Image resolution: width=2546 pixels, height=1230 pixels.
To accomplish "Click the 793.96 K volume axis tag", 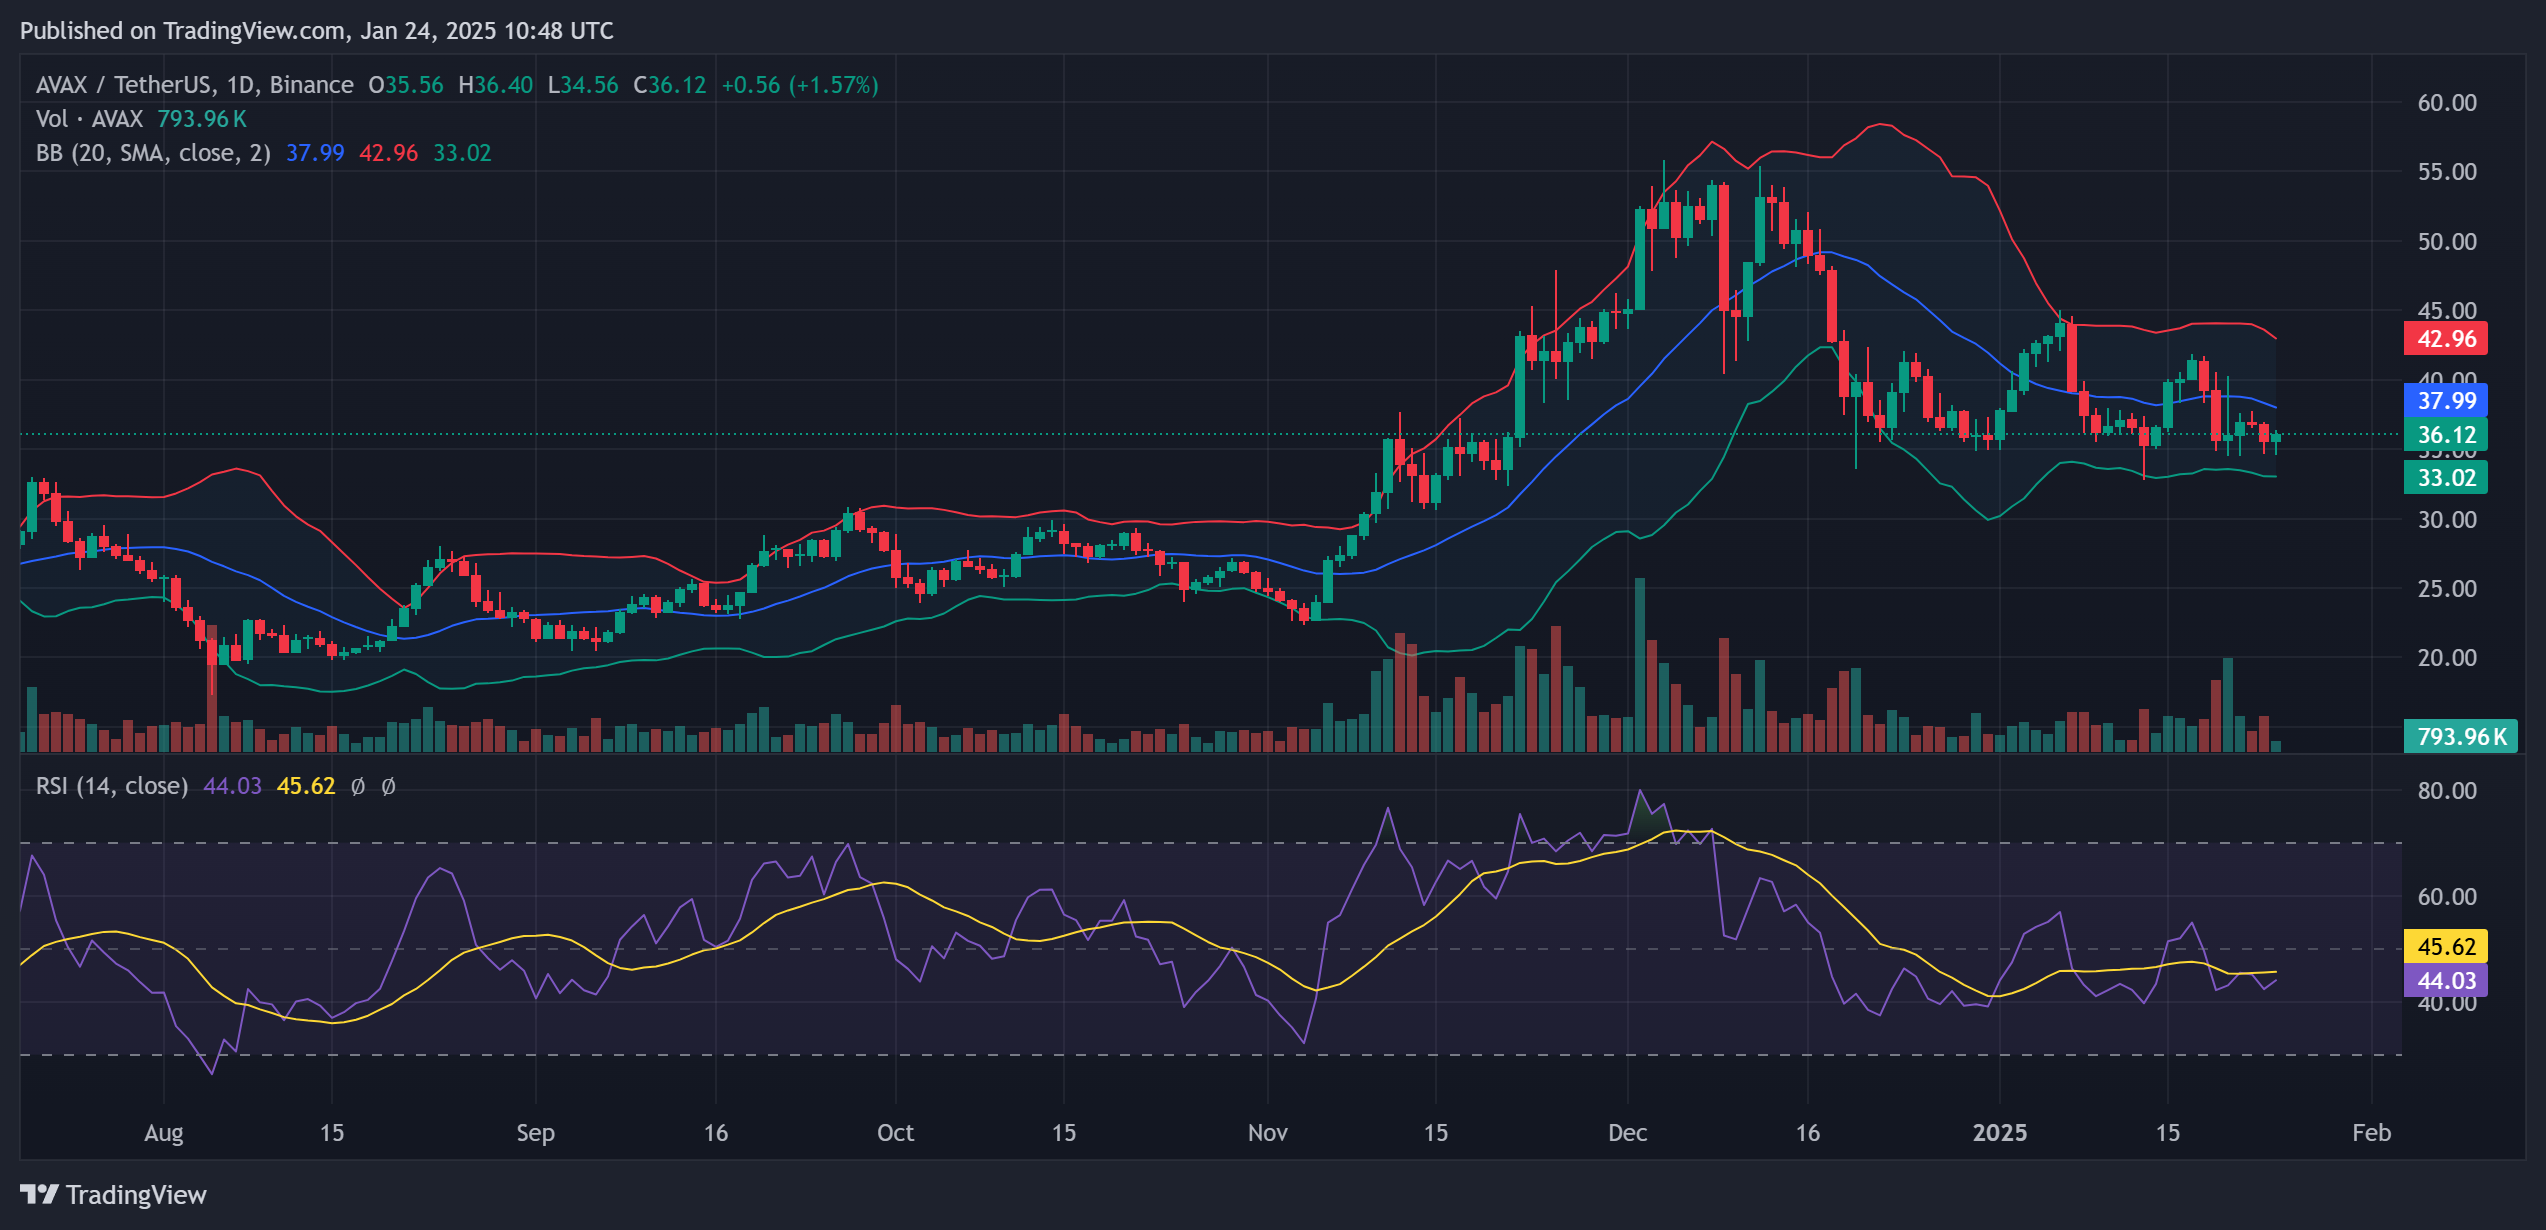I will click(2461, 737).
